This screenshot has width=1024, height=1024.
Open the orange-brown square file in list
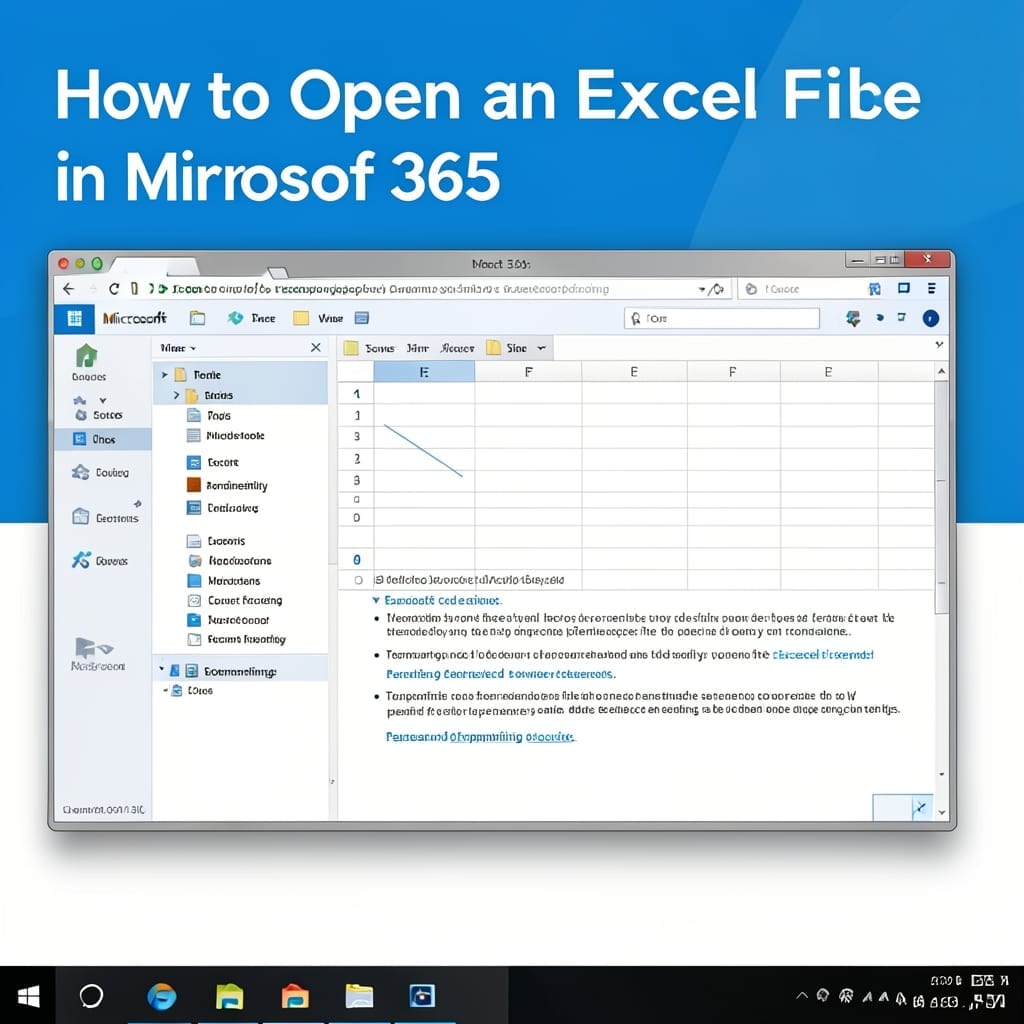click(x=194, y=485)
